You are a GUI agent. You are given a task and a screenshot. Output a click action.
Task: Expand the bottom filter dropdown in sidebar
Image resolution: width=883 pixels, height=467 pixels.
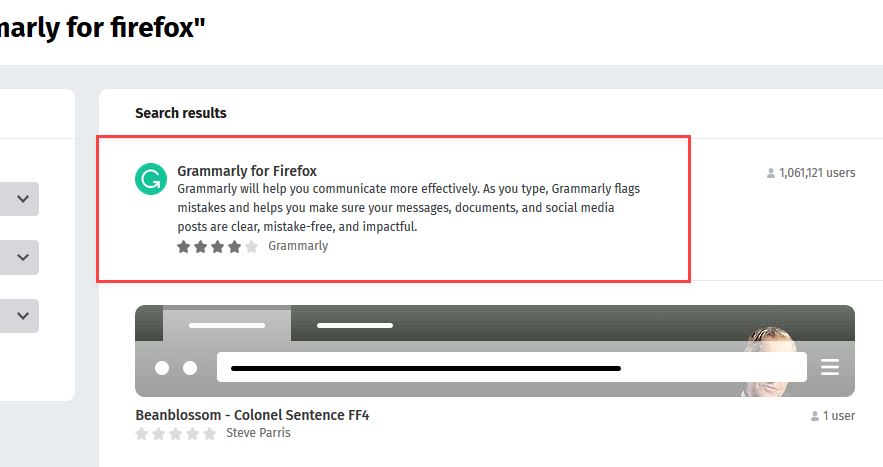coord(22,316)
